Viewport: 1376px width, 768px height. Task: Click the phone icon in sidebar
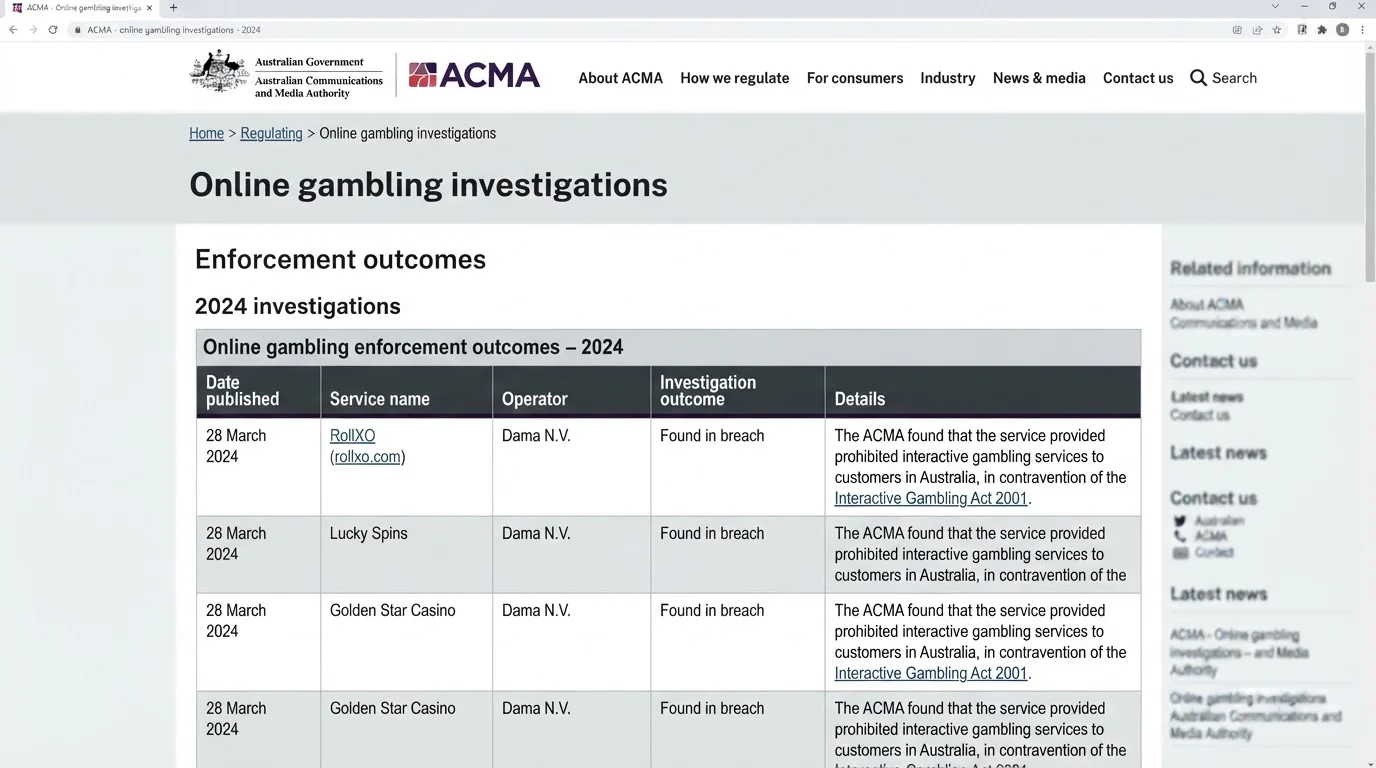[x=1180, y=536]
